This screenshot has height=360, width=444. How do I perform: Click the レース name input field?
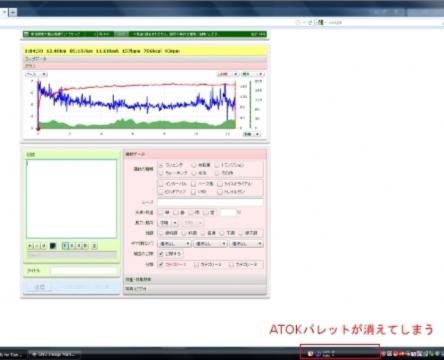(210, 202)
